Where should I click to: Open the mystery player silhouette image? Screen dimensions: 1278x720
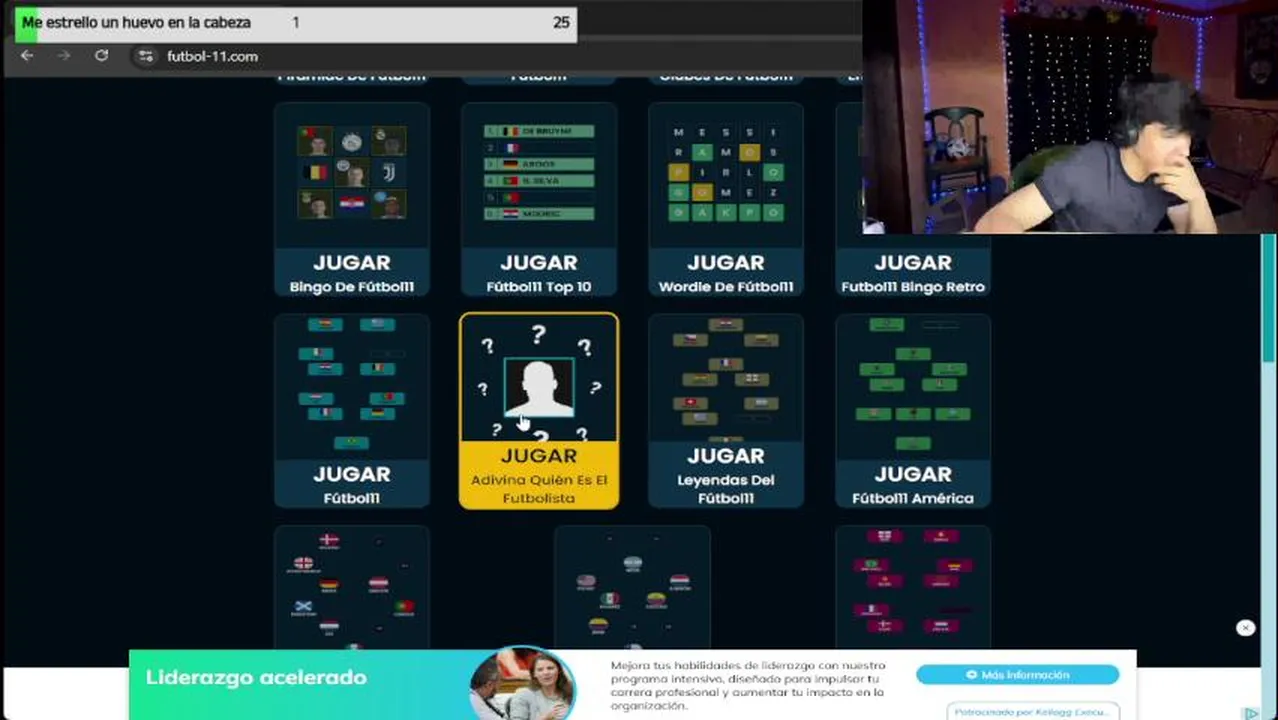coord(539,387)
